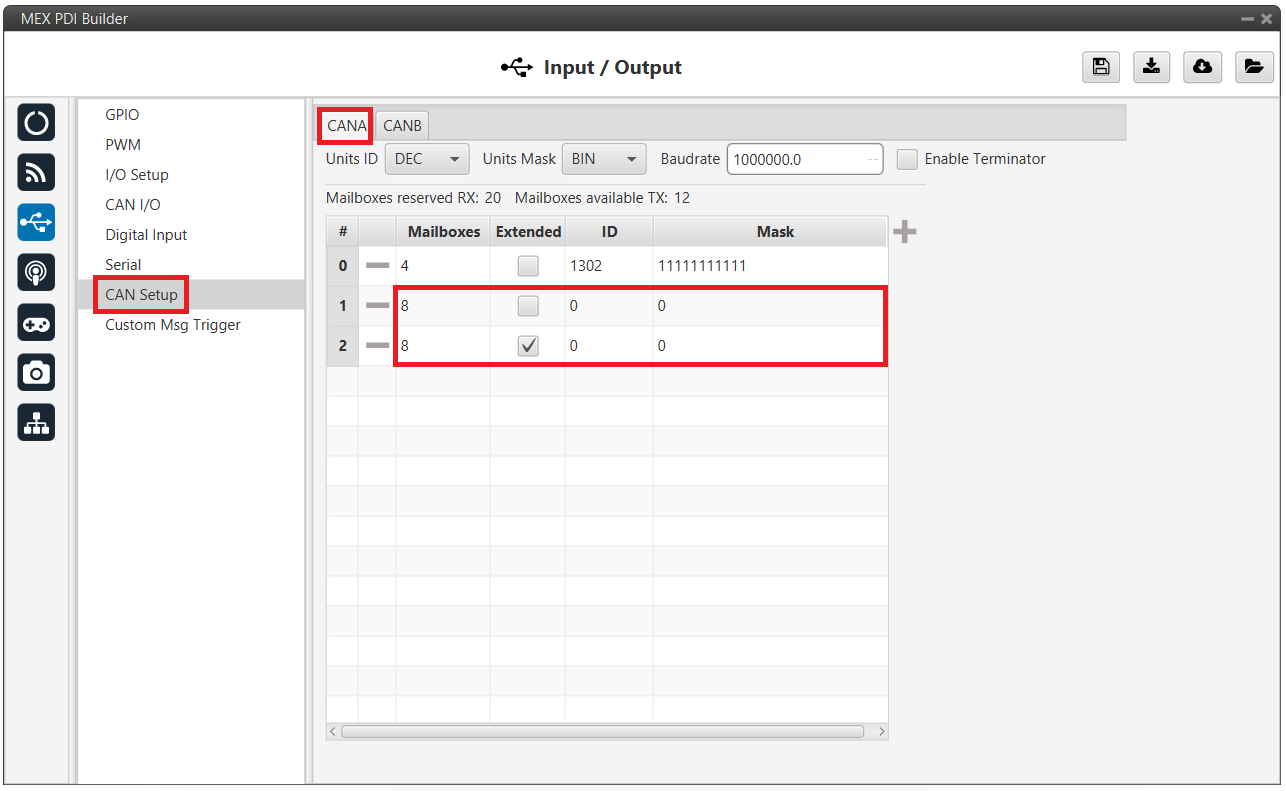Click the download-to-disk icon in top toolbar

pyautogui.click(x=1151, y=67)
